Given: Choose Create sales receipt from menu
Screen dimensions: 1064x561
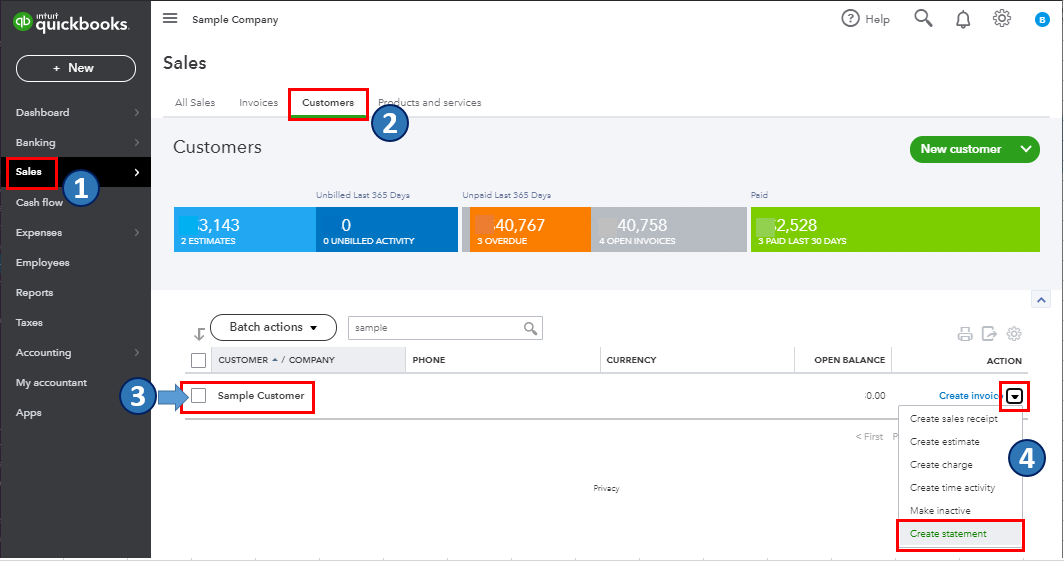Looking at the screenshot, I should [954, 419].
